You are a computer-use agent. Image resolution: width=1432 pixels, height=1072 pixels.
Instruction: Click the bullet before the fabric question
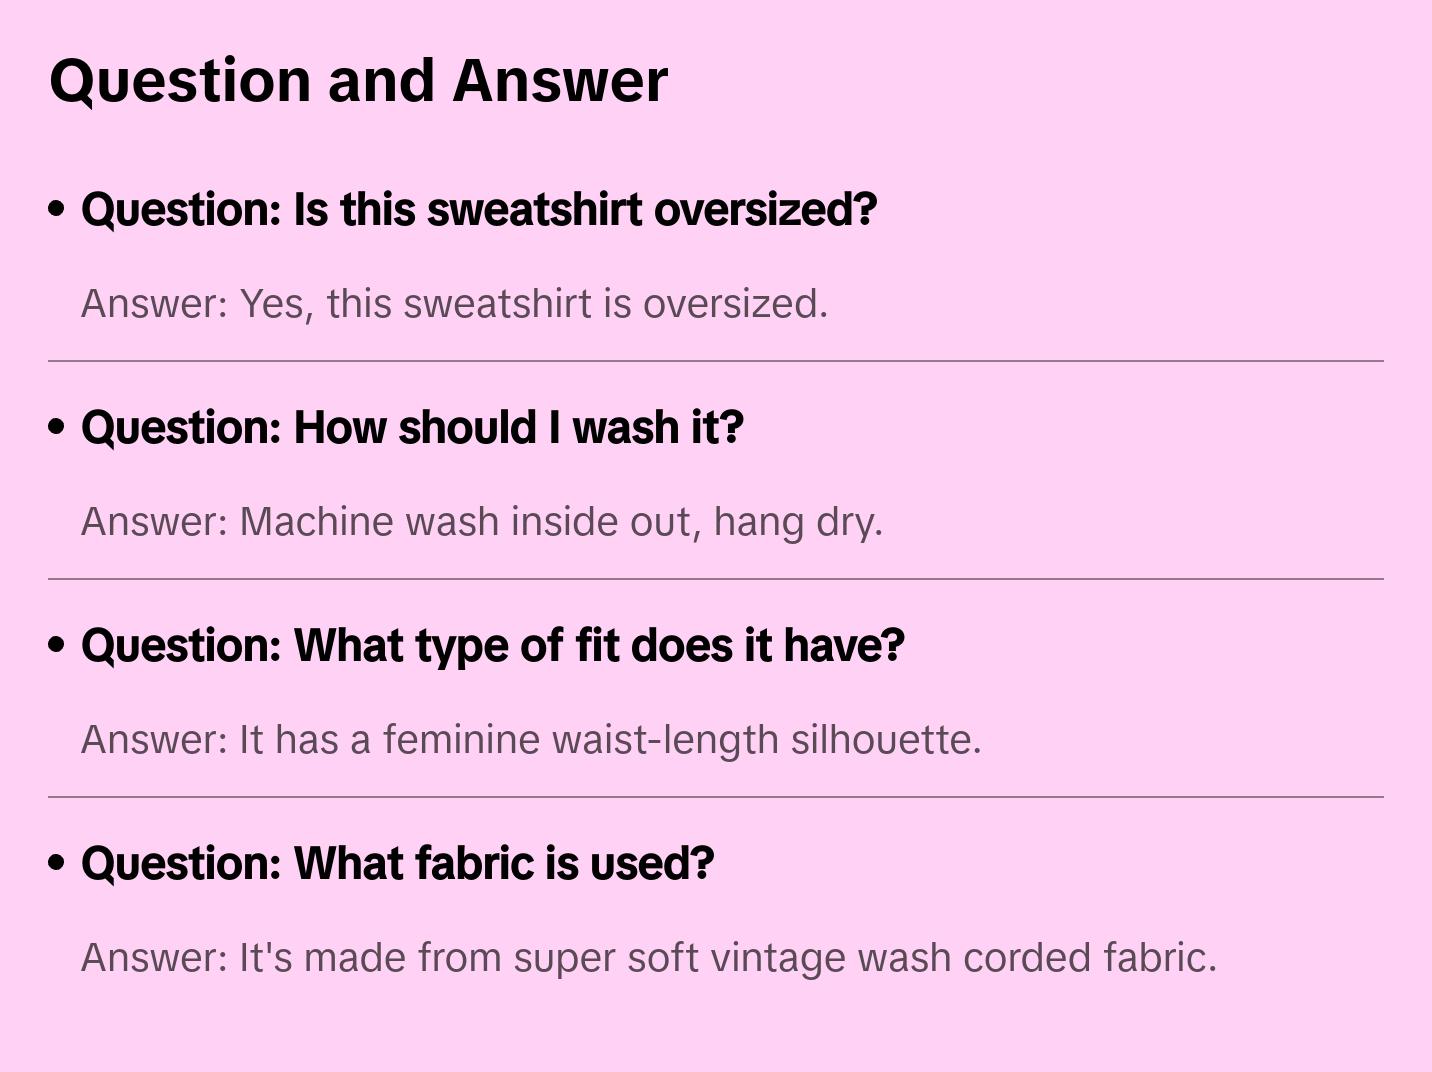click(x=57, y=863)
